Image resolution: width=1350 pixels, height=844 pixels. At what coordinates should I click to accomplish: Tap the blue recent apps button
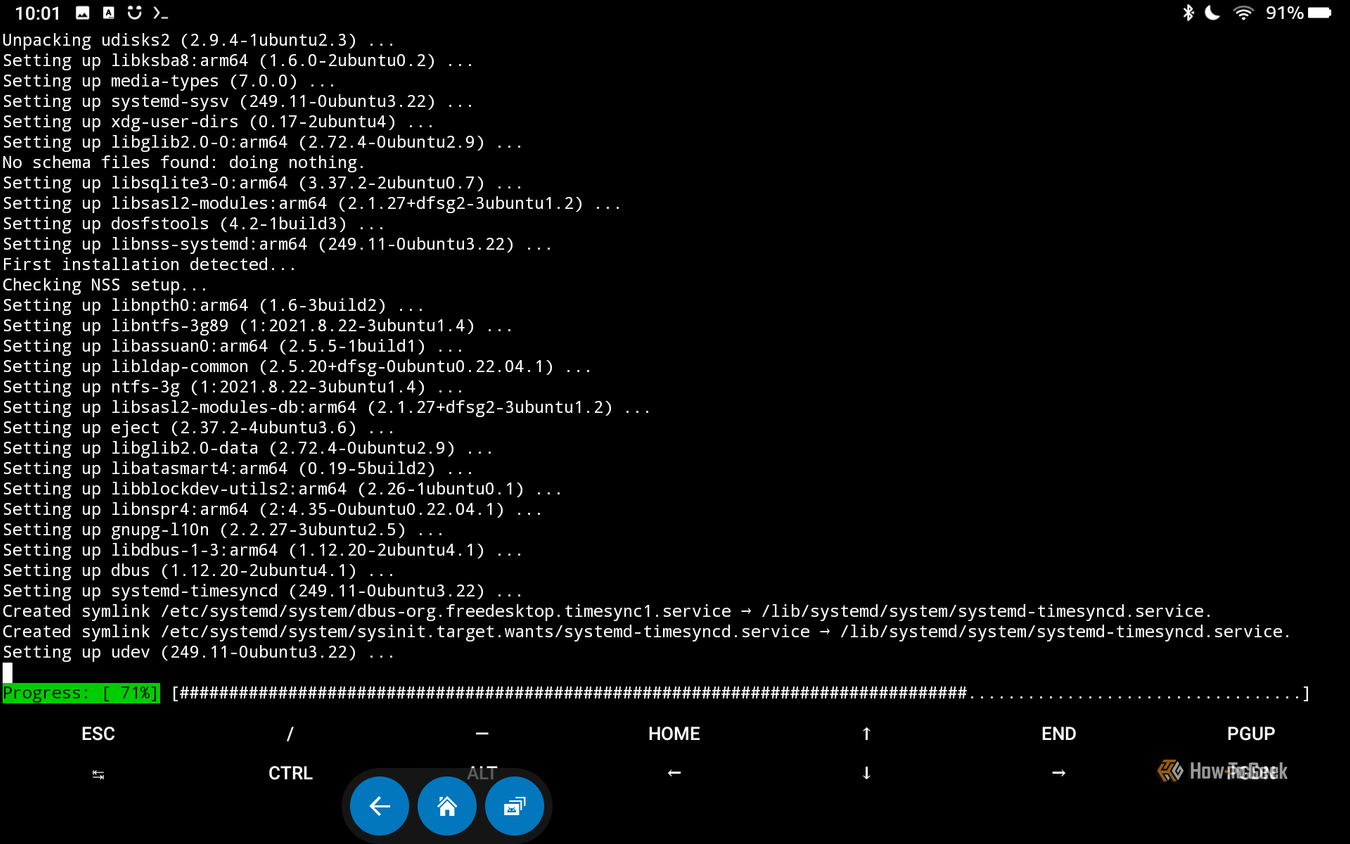pyautogui.click(x=514, y=806)
